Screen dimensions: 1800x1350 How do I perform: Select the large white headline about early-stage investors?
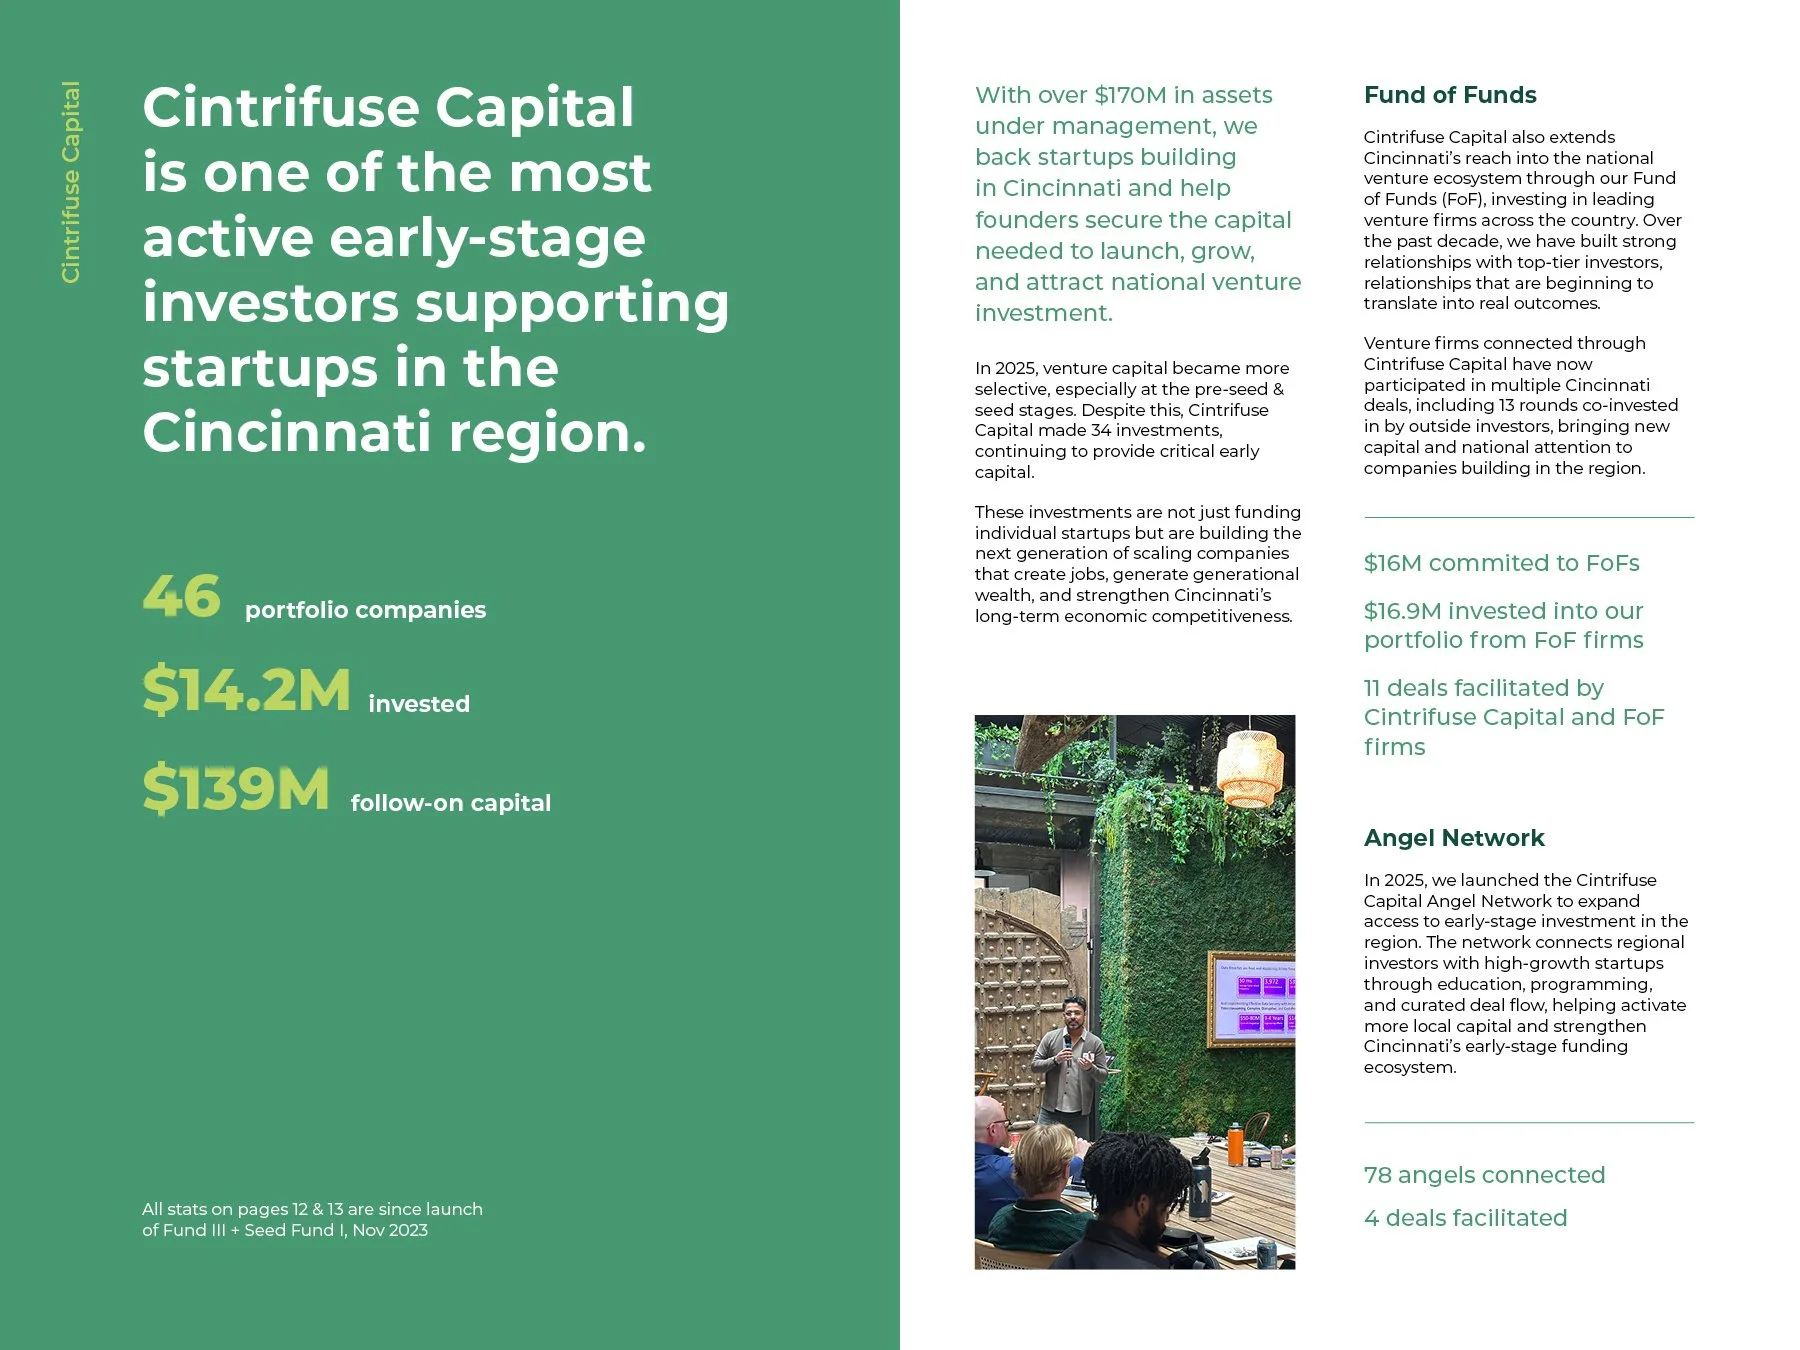pos(436,269)
